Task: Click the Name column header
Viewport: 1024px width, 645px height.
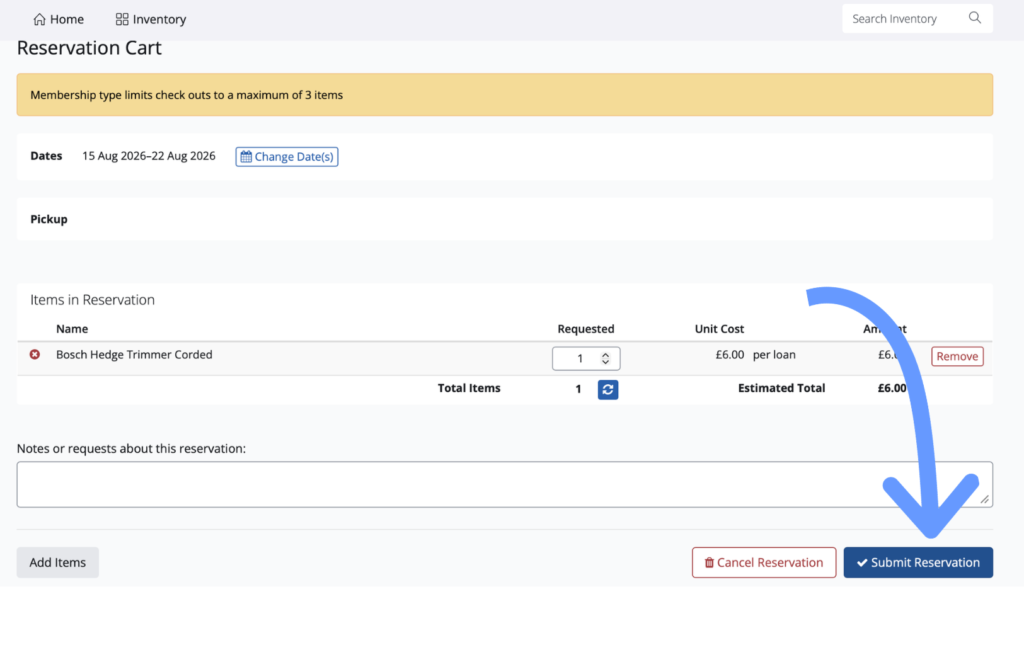Action: (72, 329)
